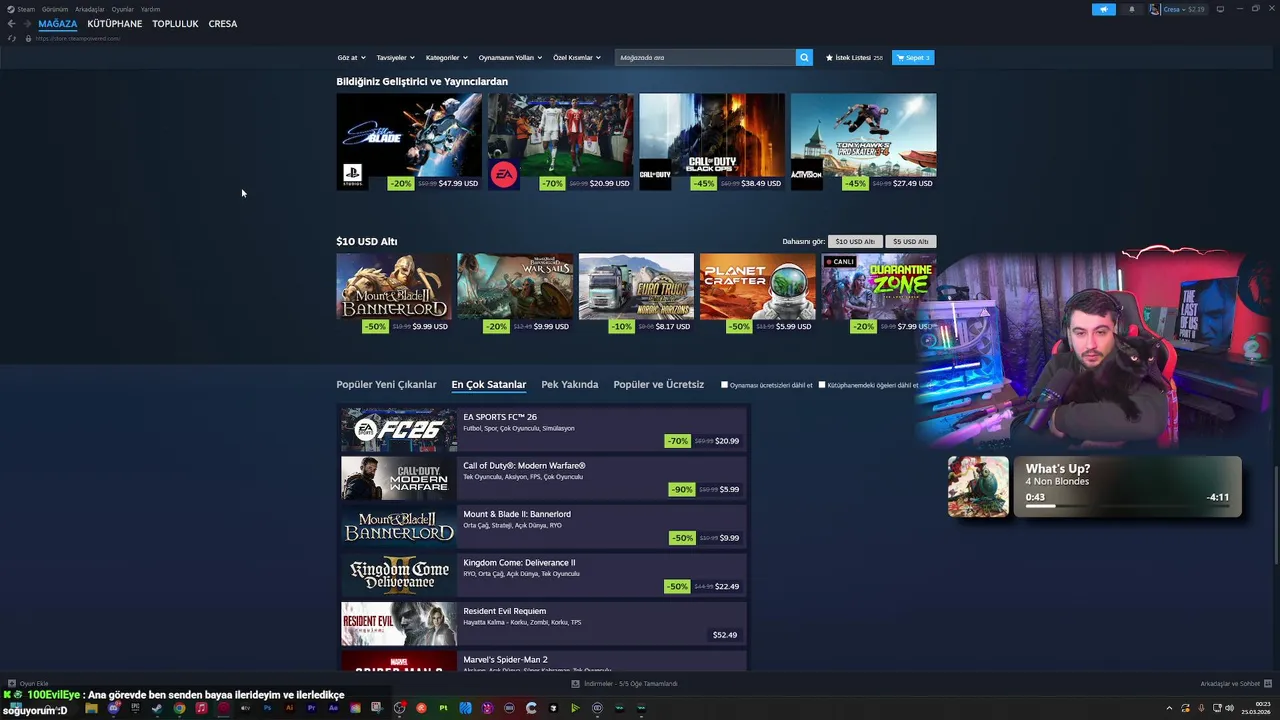Go back with the back arrow

11,23
